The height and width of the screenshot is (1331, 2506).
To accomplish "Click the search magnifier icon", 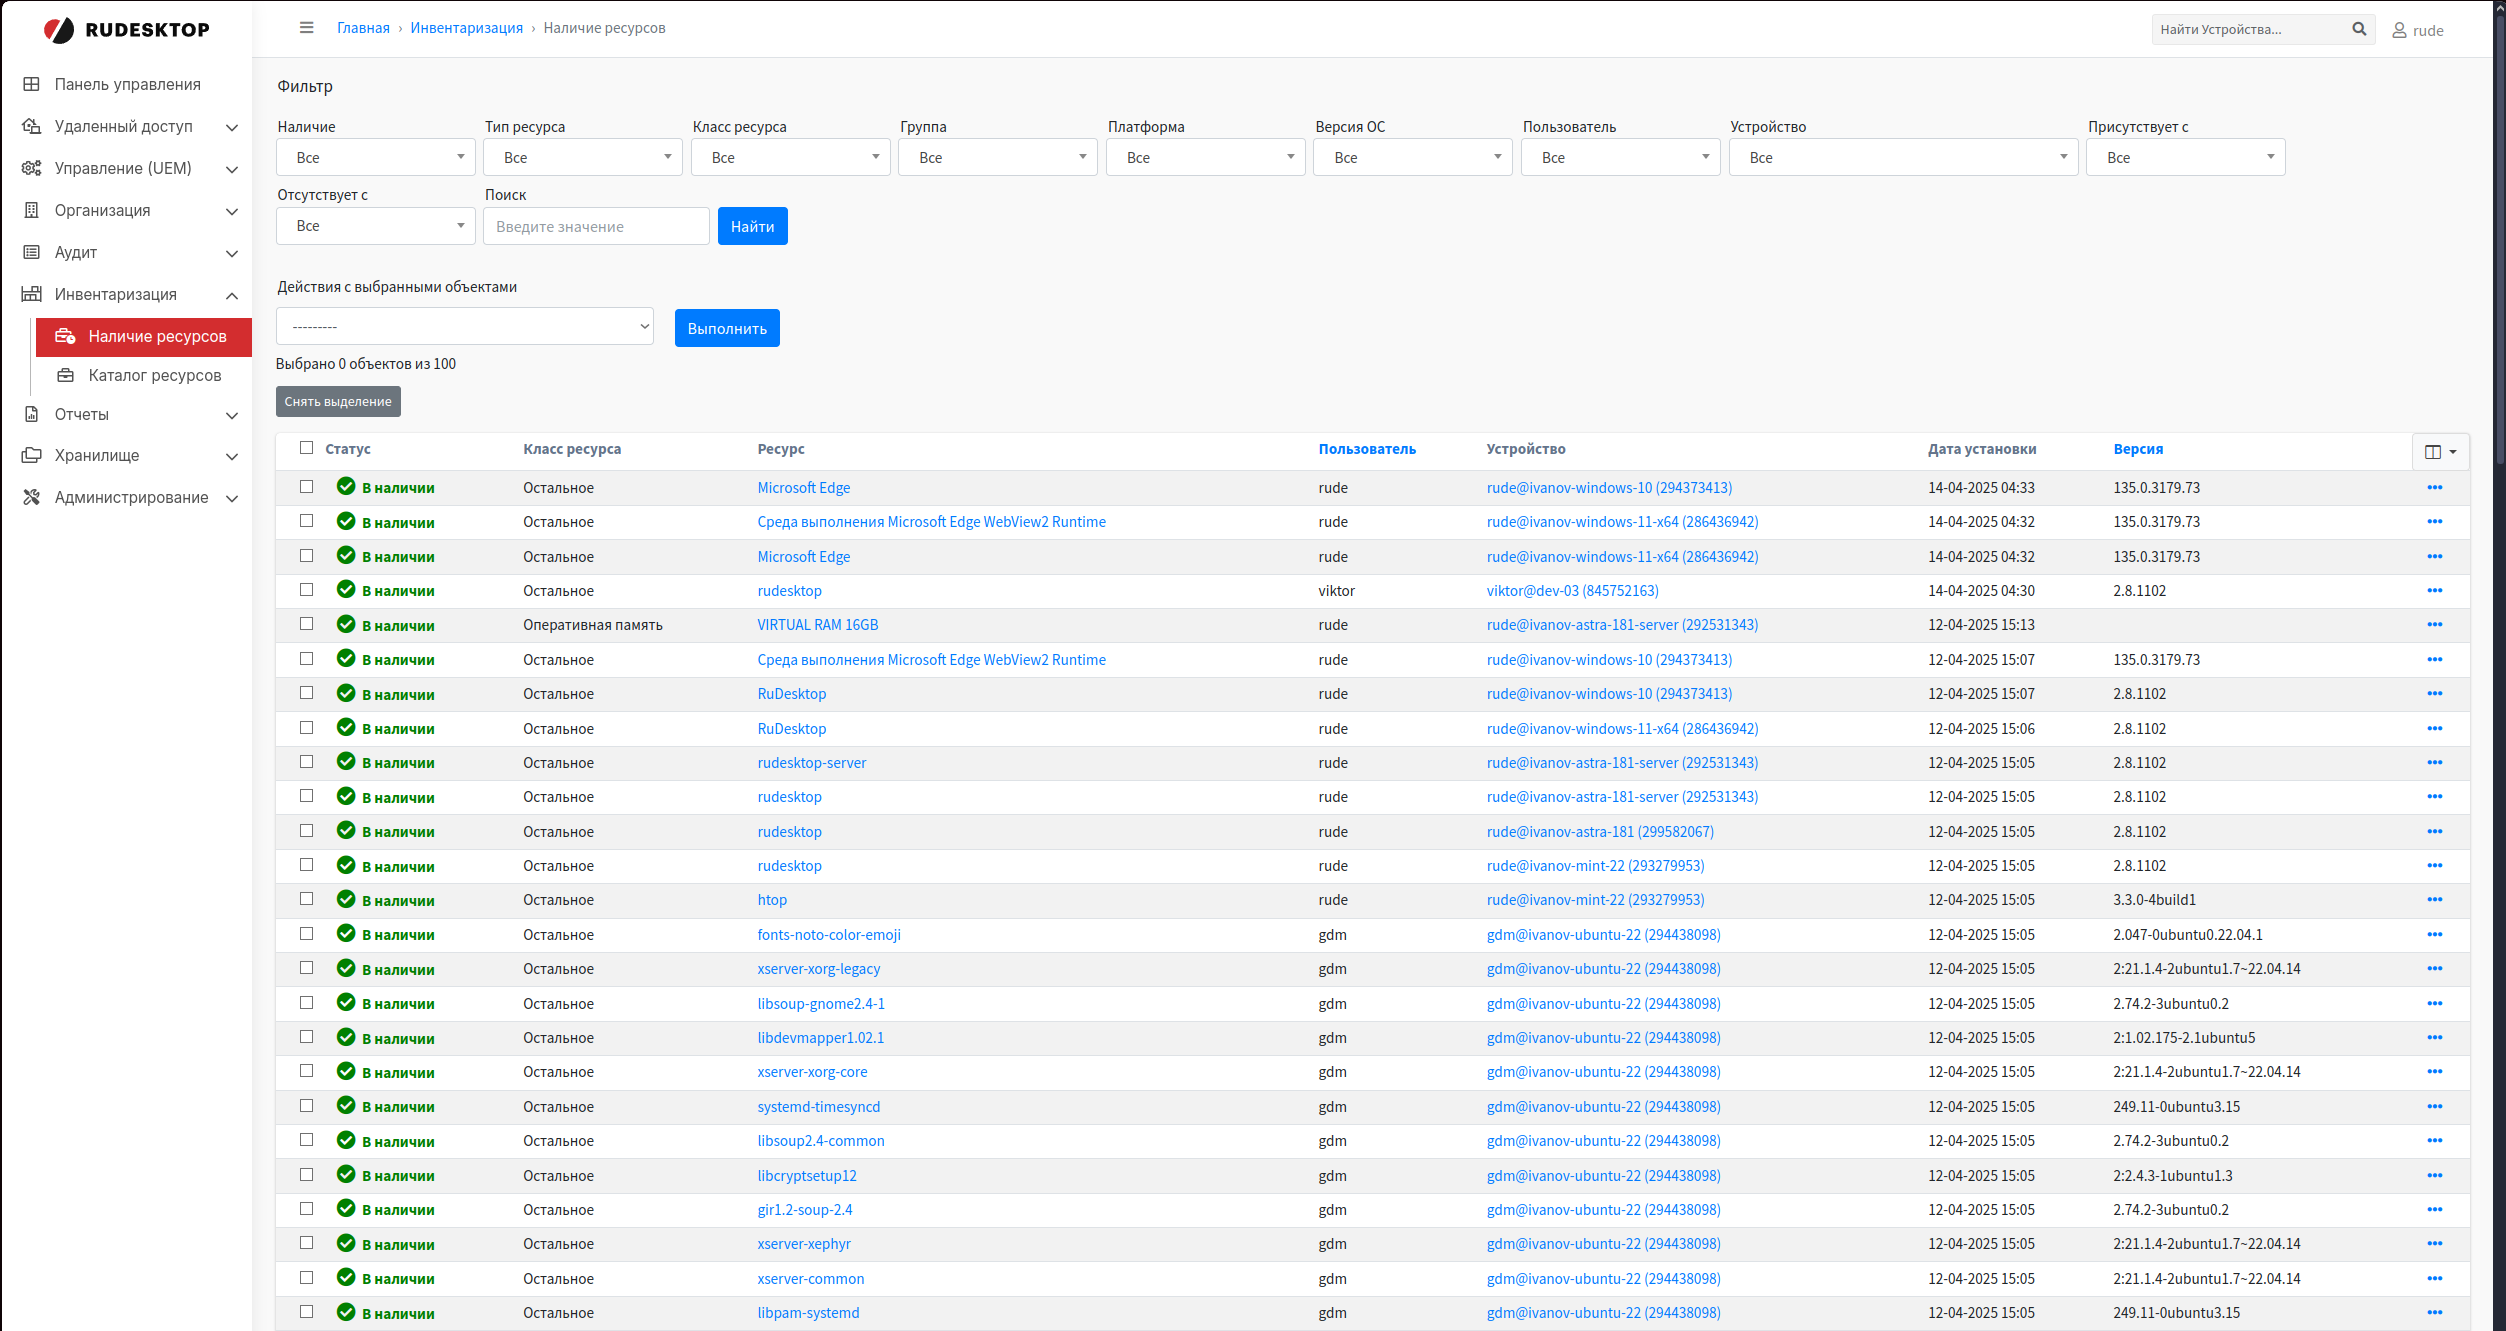I will pyautogui.click(x=2359, y=28).
